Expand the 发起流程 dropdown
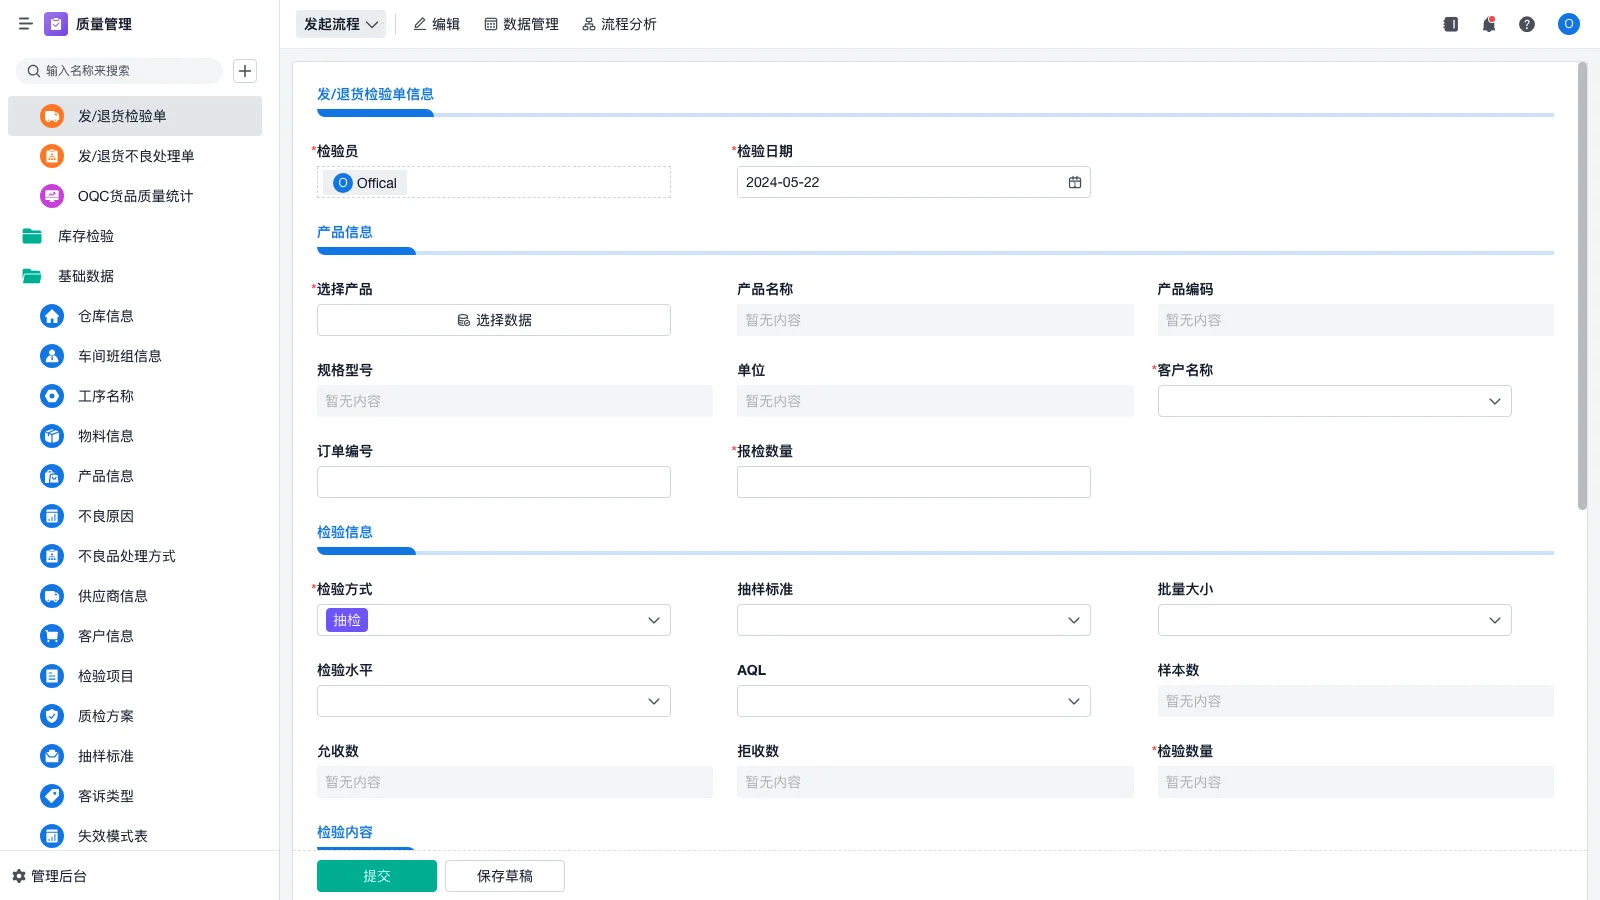 pos(341,24)
